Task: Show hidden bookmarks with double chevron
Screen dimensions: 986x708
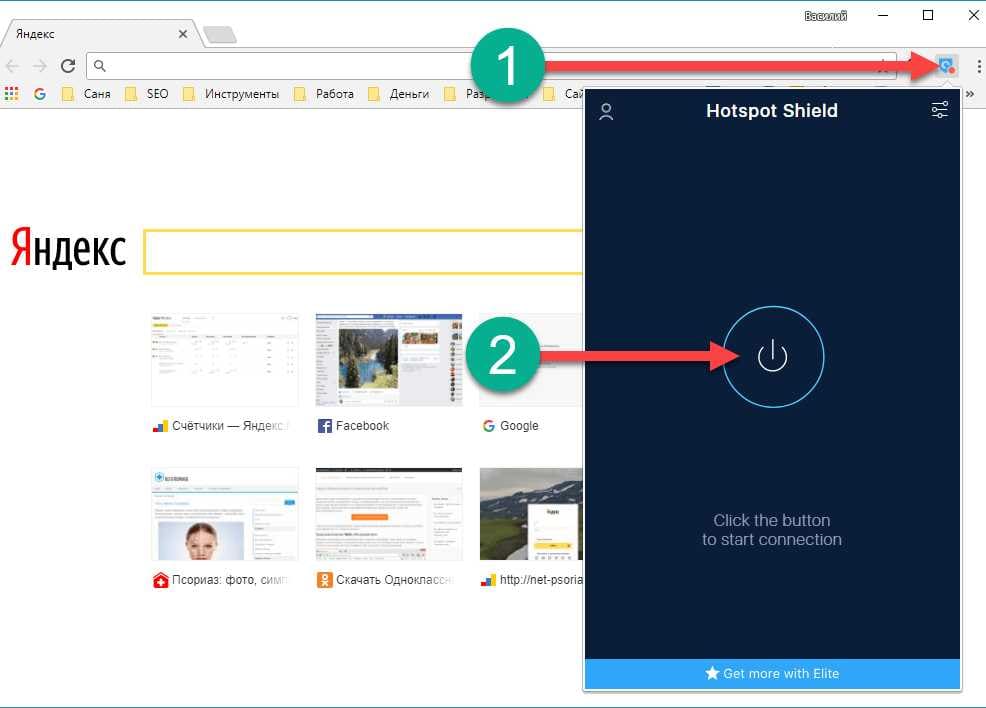Action: [970, 94]
